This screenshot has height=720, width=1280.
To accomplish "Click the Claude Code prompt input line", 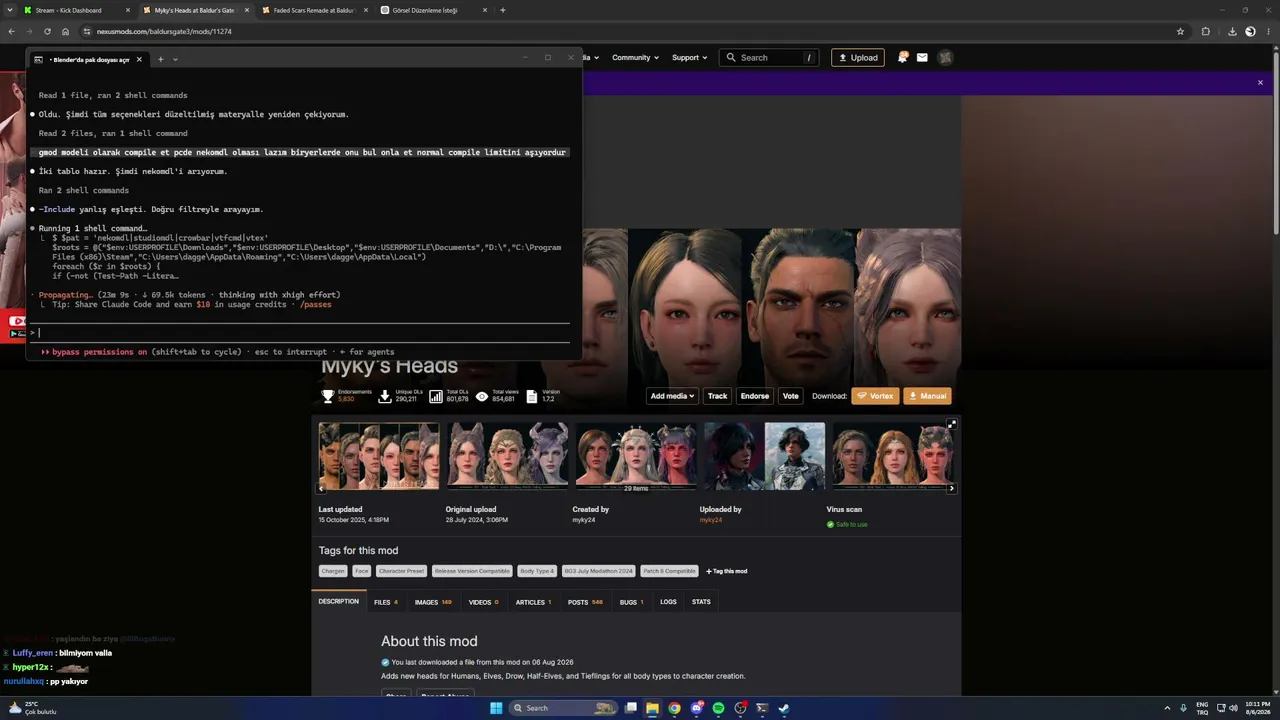I will pyautogui.click(x=300, y=332).
